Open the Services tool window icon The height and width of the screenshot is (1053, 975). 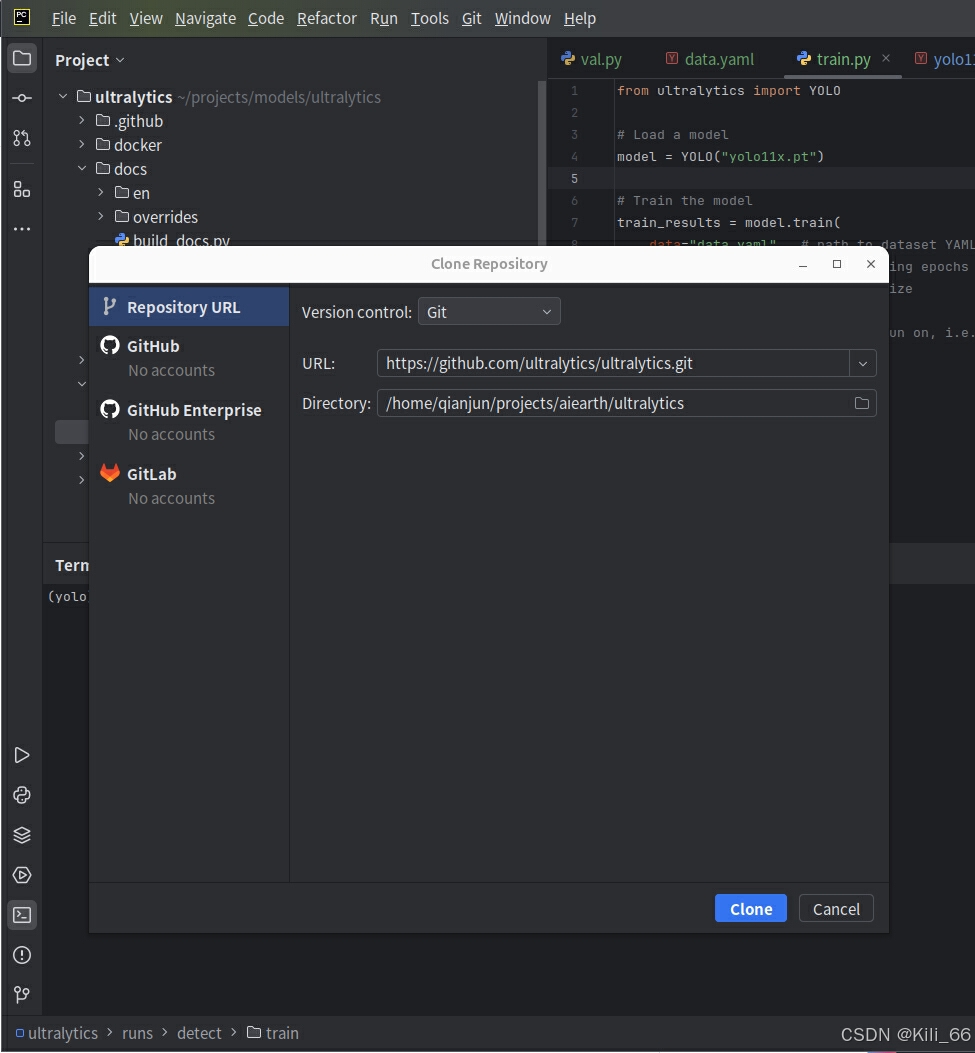(x=22, y=875)
